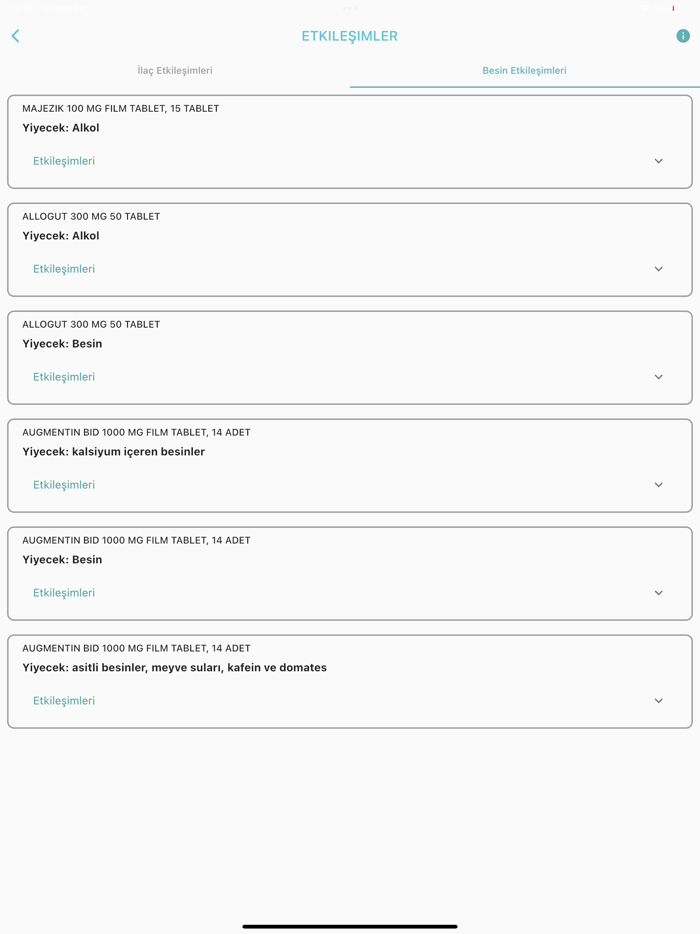Open the asitli besinler AUGMENTIN interaction chevron

(x=658, y=700)
